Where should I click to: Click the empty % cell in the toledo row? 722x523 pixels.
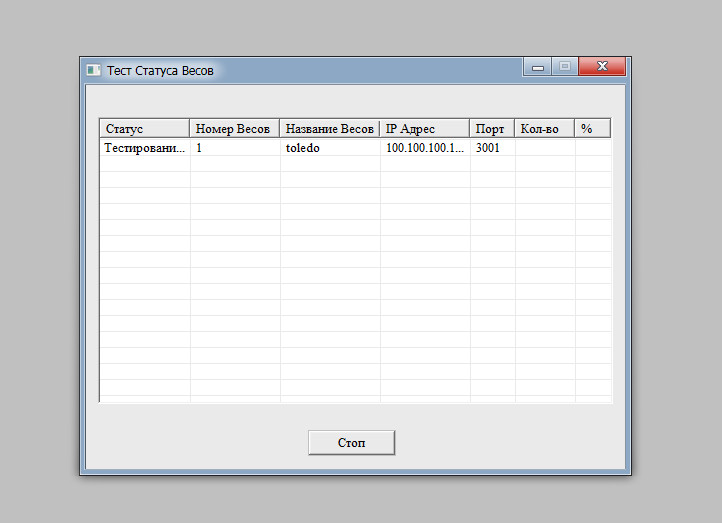pos(592,148)
